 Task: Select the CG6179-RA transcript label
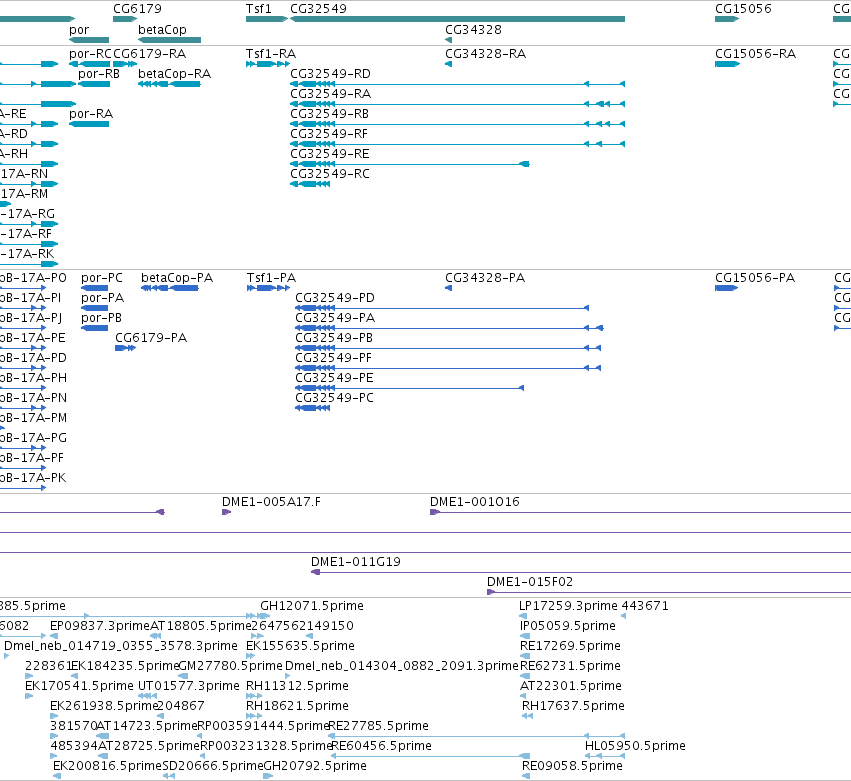[x=149, y=54]
